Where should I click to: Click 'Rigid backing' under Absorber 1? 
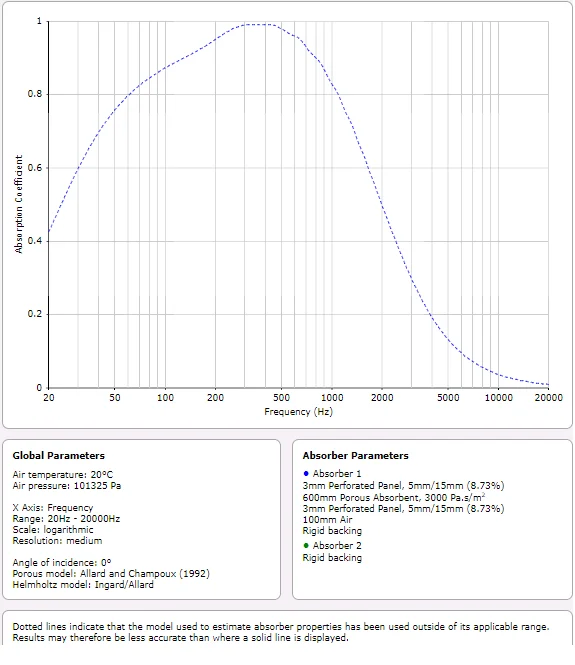click(332, 531)
